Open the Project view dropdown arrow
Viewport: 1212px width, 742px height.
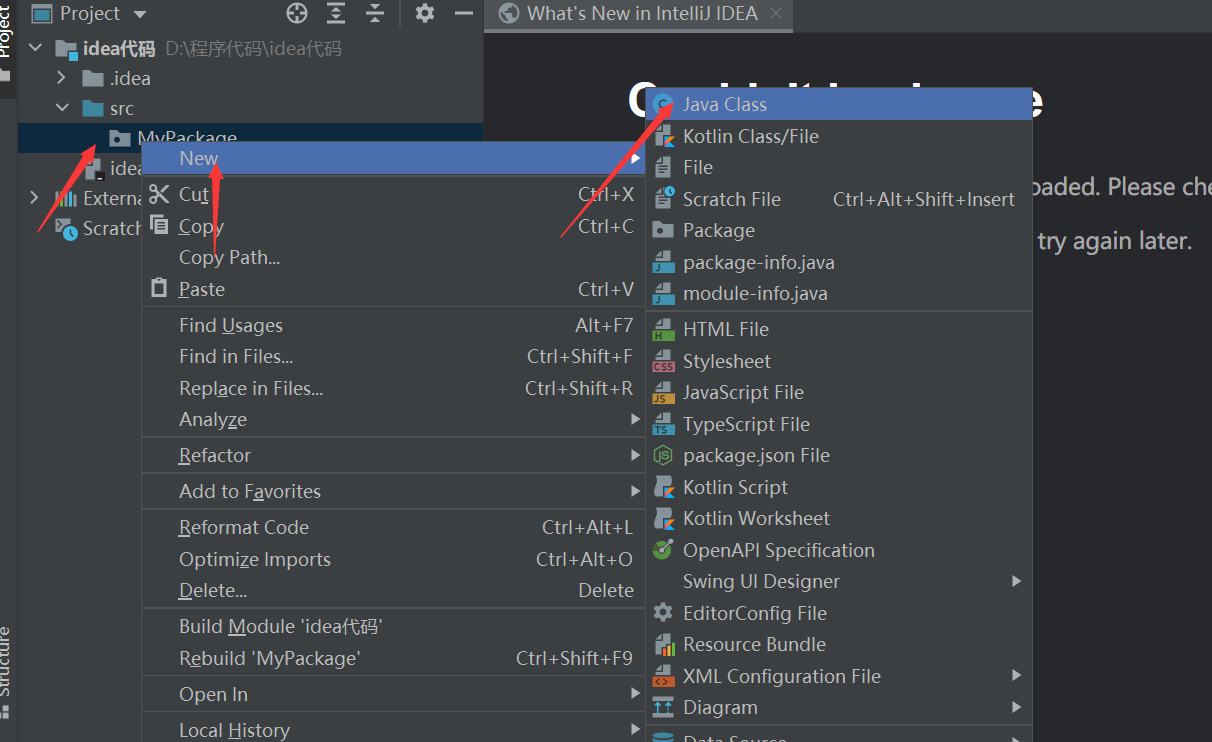point(139,15)
